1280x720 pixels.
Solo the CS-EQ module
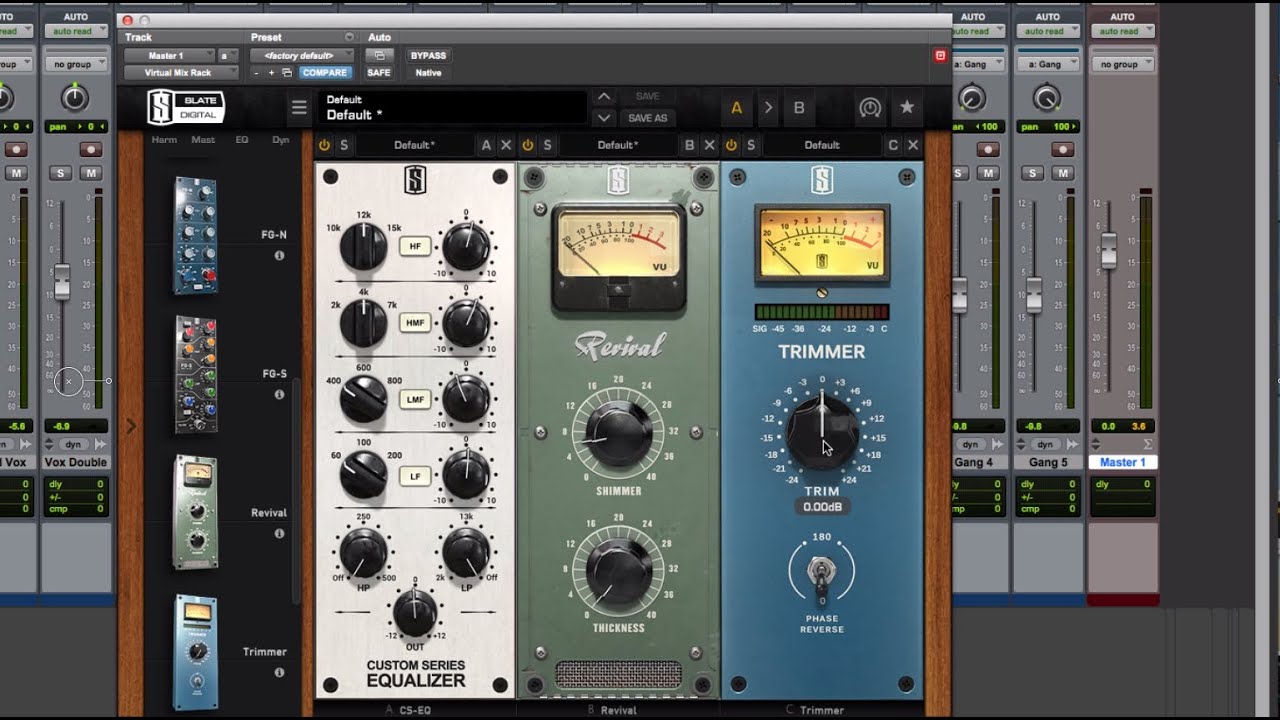pyautogui.click(x=344, y=145)
